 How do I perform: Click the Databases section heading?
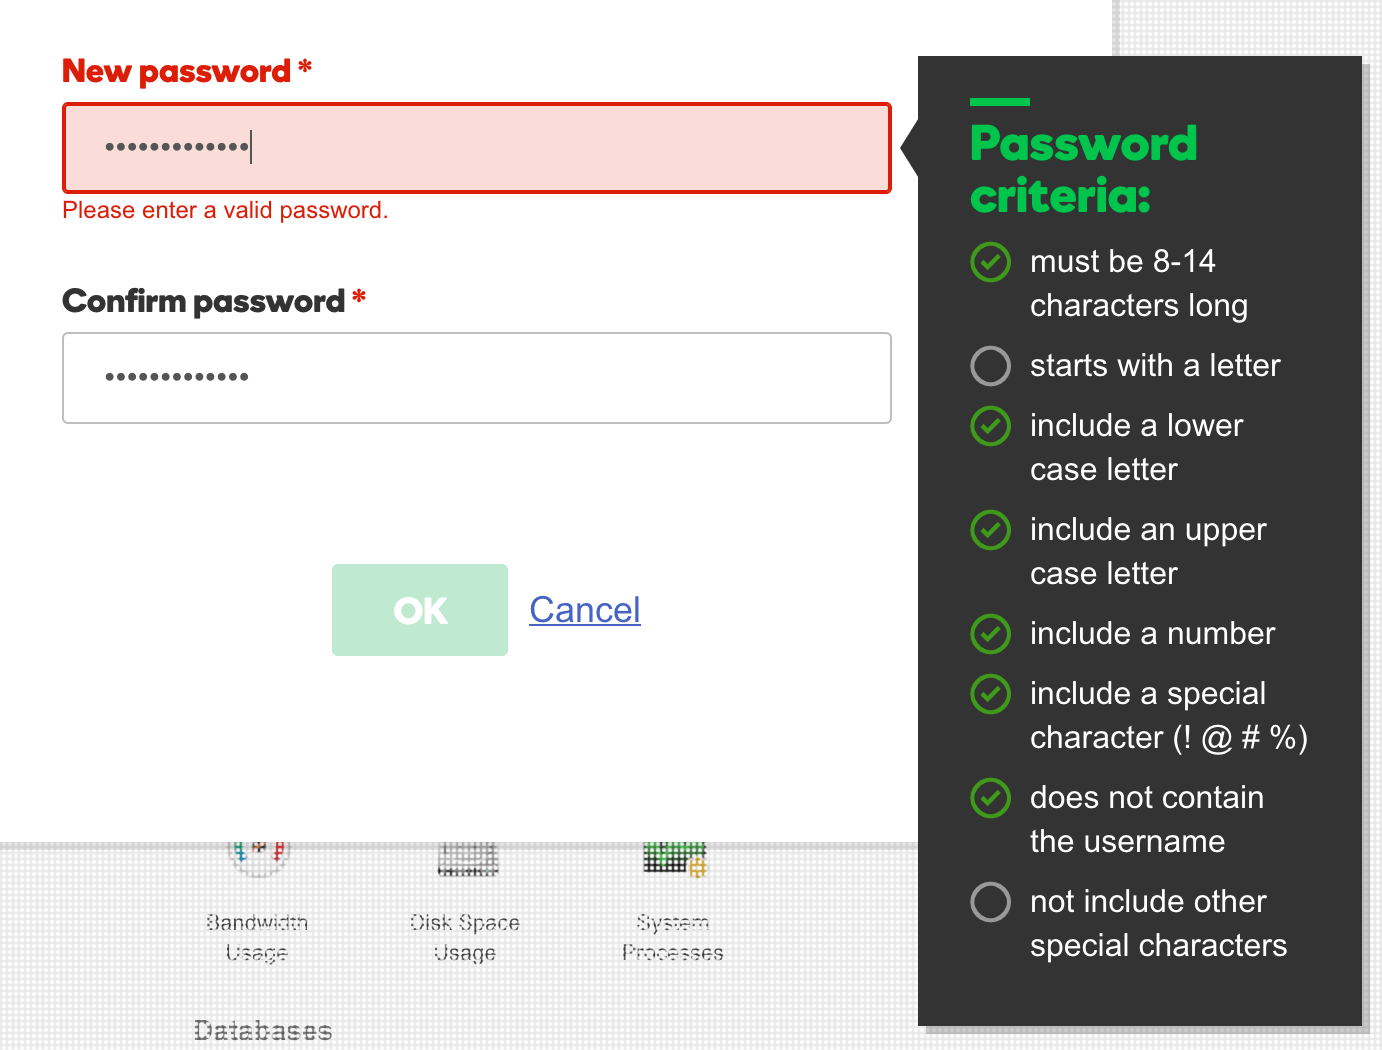coord(263,1030)
